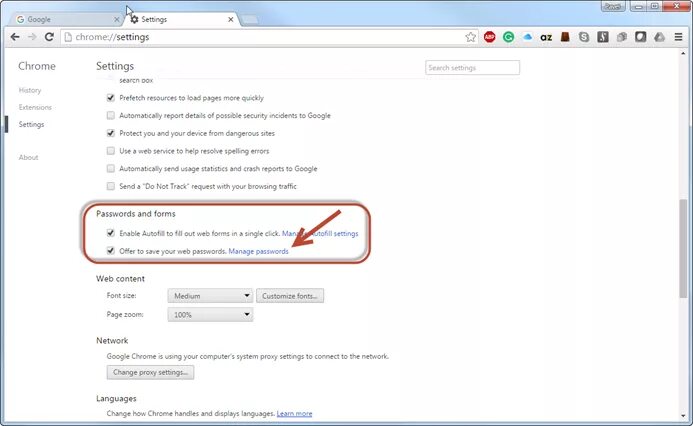
Task: Click Change proxy settings button
Action: pos(150,372)
